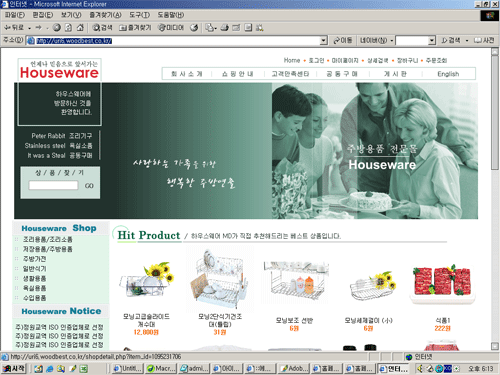Viewport: 500px width, 375px height.
Task: Click the Stop loading icon
Action: coord(57,28)
